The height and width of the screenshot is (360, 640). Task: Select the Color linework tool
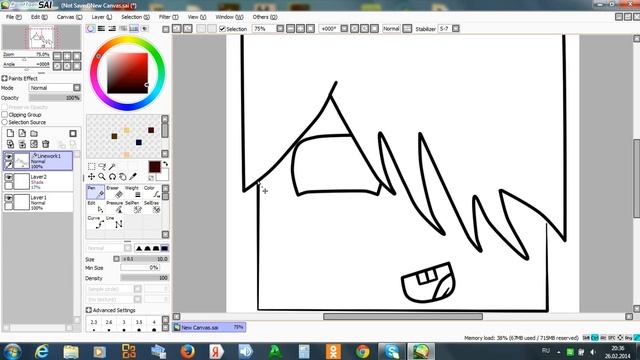[151, 192]
